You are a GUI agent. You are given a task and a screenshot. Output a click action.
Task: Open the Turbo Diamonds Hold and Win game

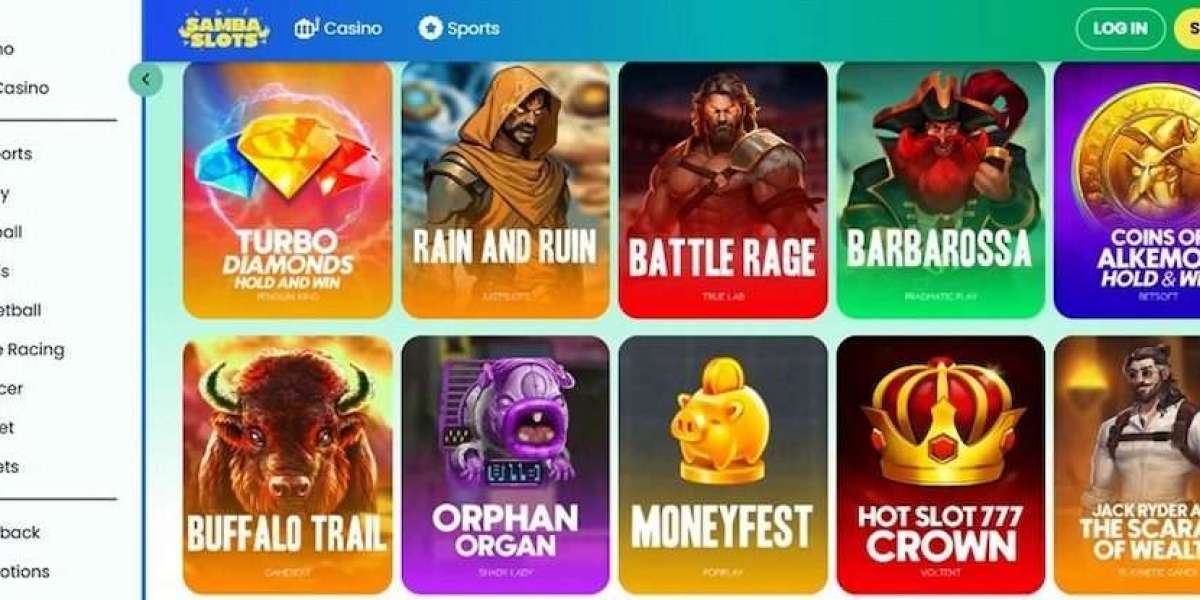coord(288,190)
